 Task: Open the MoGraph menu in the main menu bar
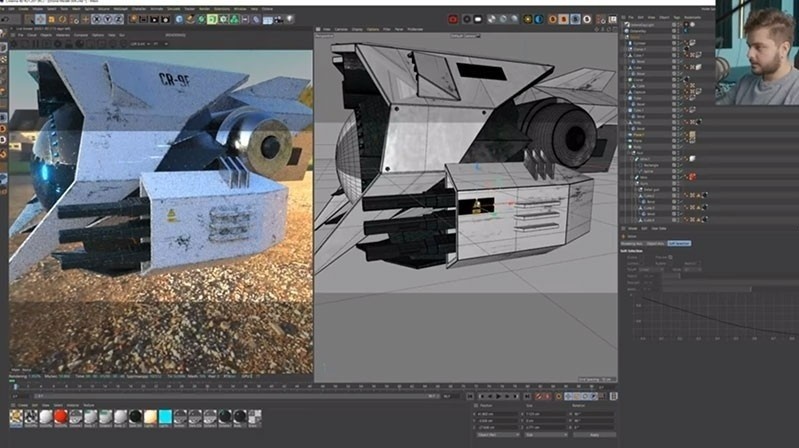(120, 9)
